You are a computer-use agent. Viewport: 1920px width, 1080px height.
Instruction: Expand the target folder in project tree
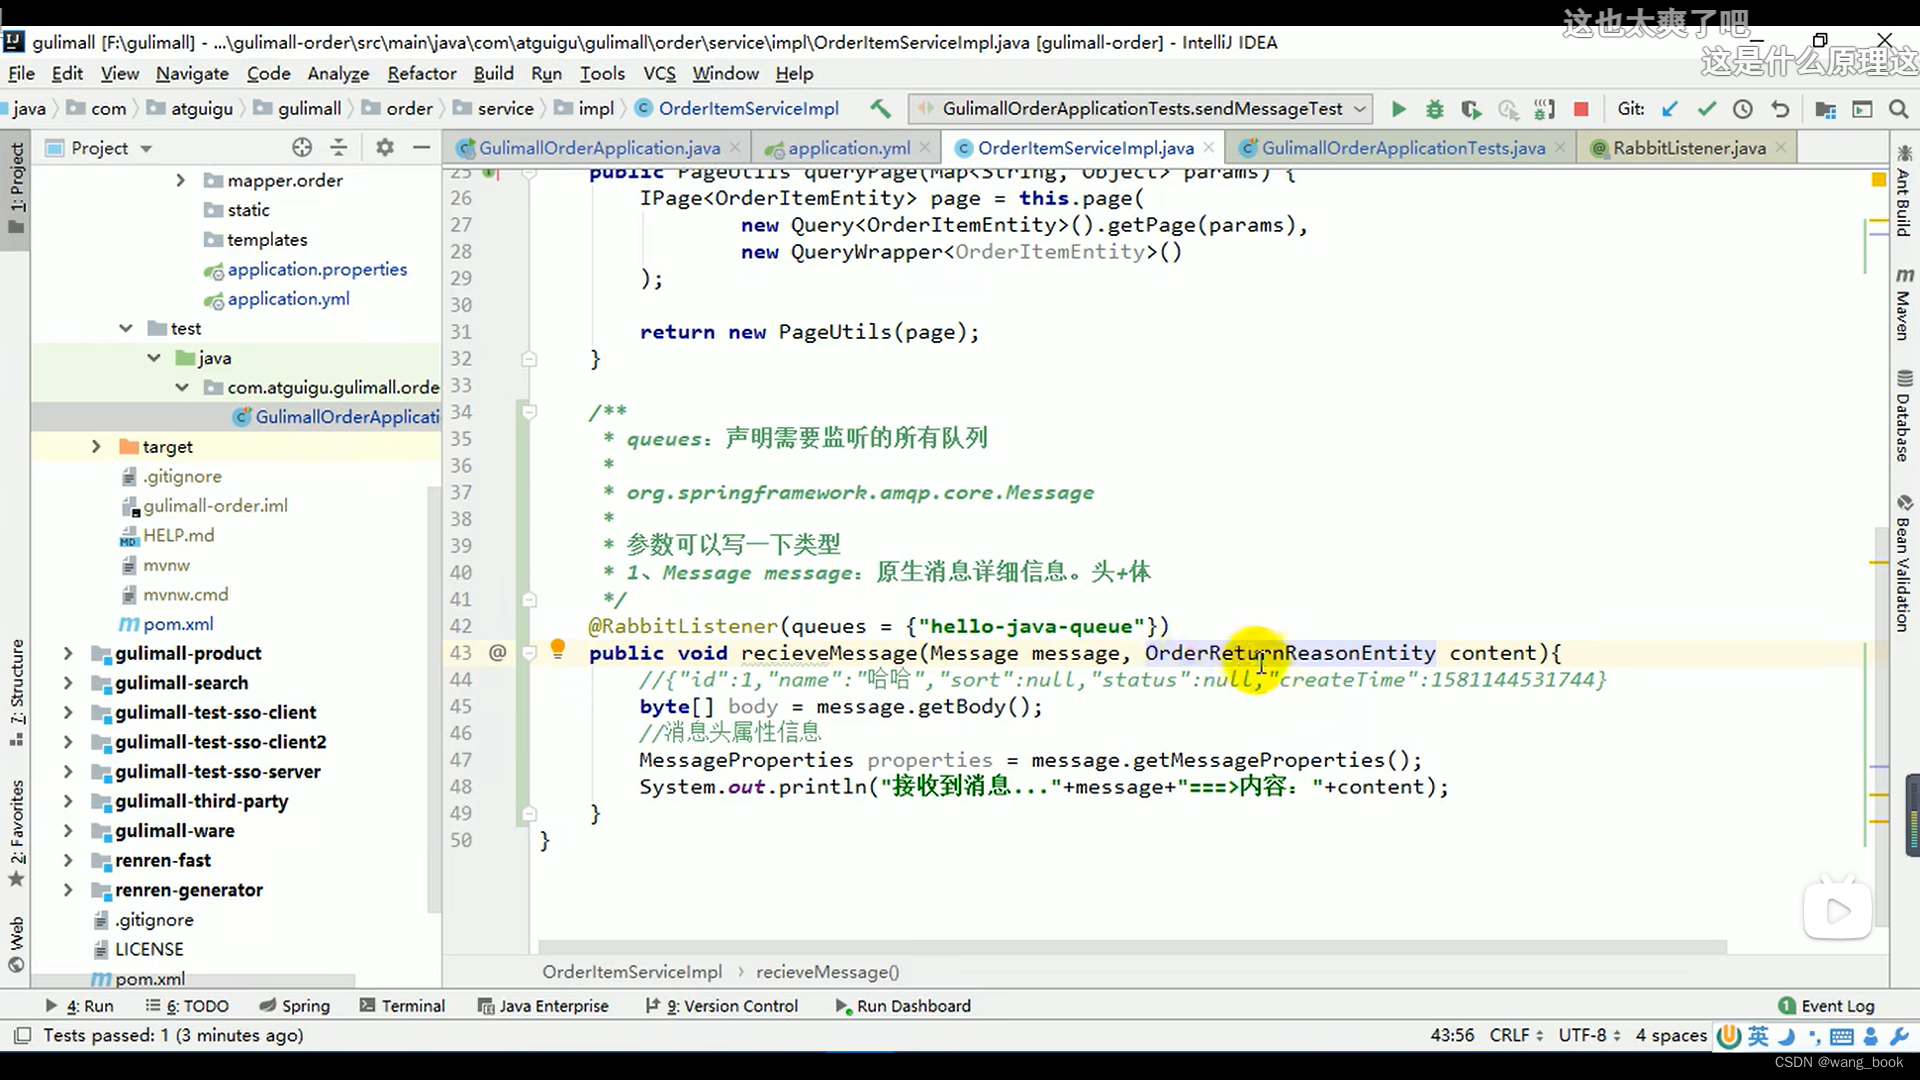pos(95,446)
